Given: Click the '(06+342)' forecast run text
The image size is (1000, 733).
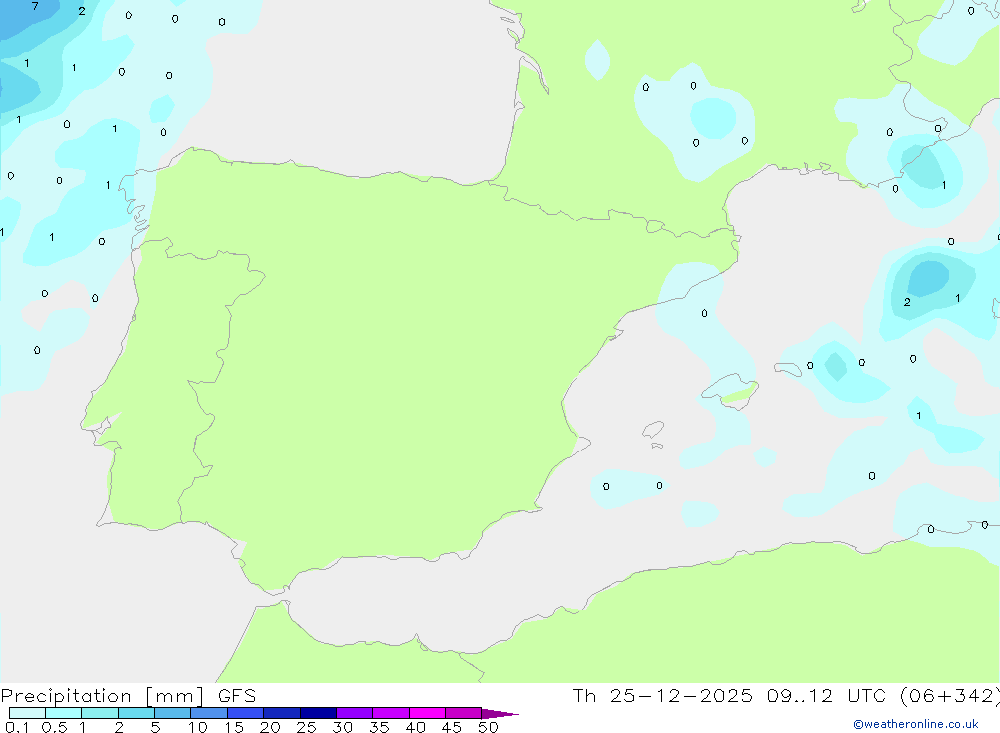Looking at the screenshot, I should click(949, 696).
